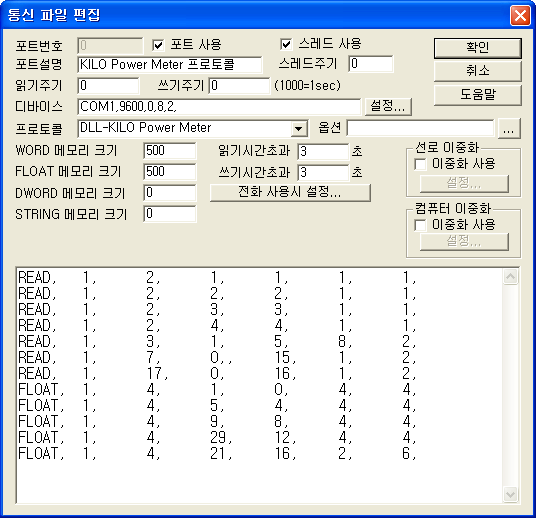The height and width of the screenshot is (518, 536).
Task: Enable 이중화 사용 under 컴퓨터 이중화
Action: pos(420,225)
